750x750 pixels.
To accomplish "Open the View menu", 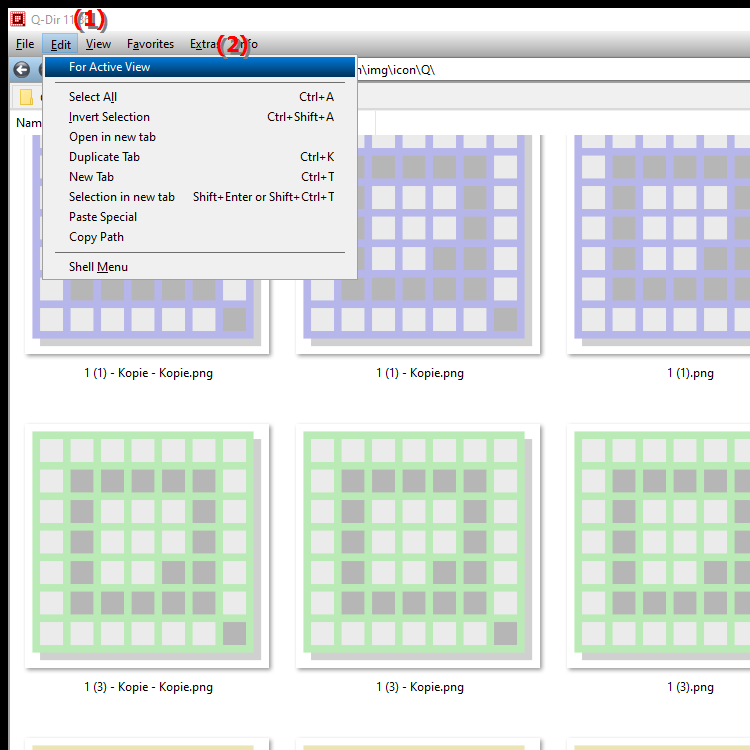I will click(99, 44).
